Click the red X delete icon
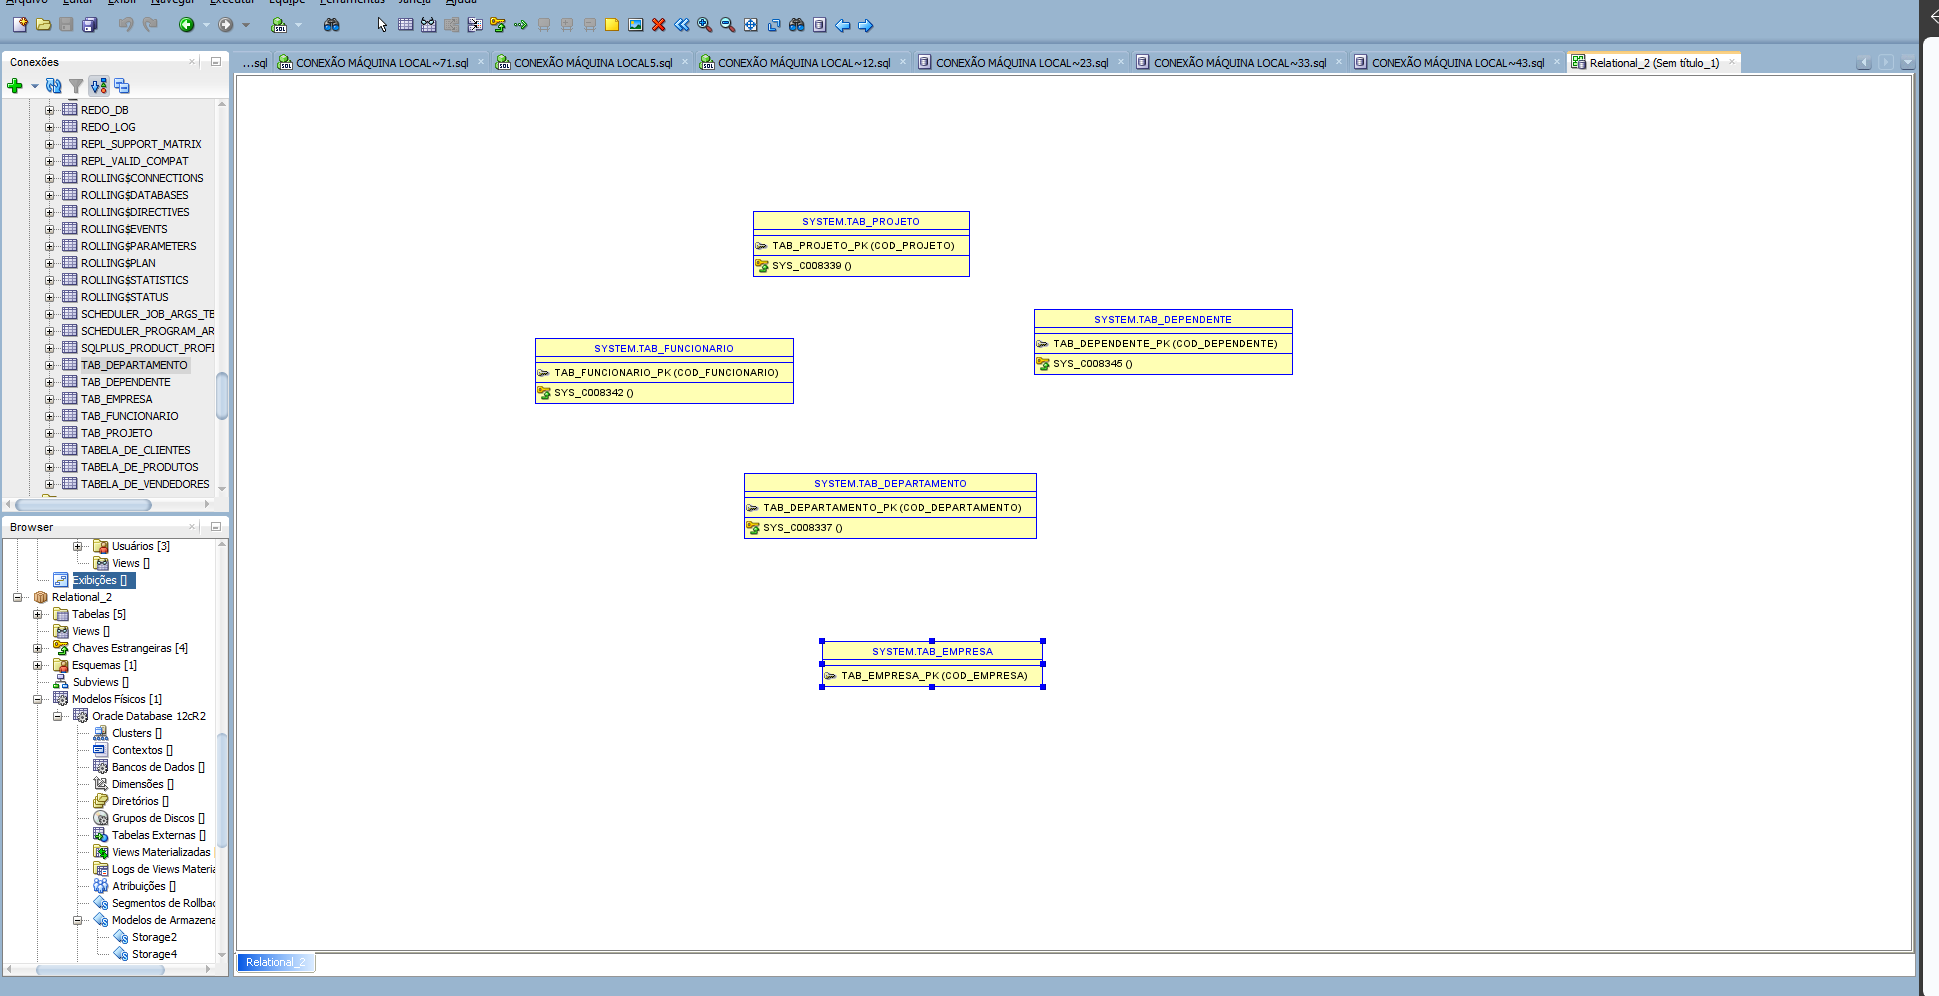 tap(658, 25)
